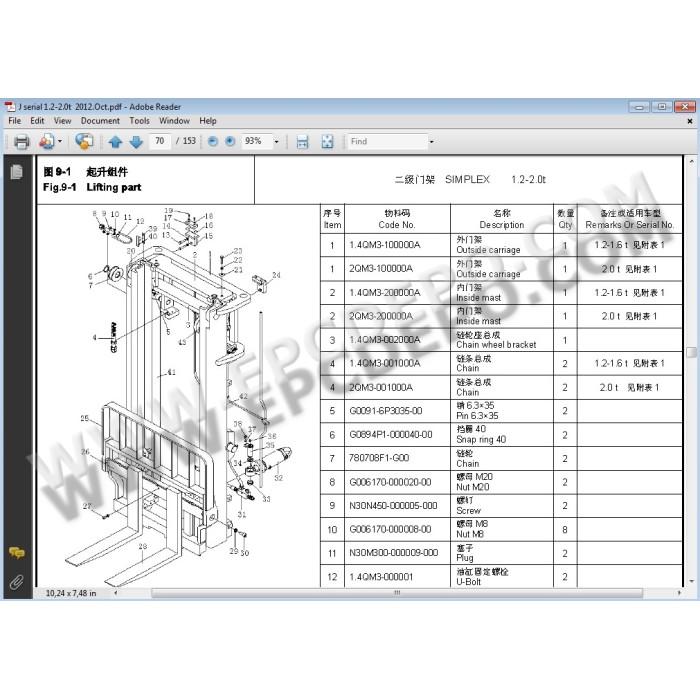Click the total pages label / 153
The image size is (700, 700).
(x=186, y=141)
